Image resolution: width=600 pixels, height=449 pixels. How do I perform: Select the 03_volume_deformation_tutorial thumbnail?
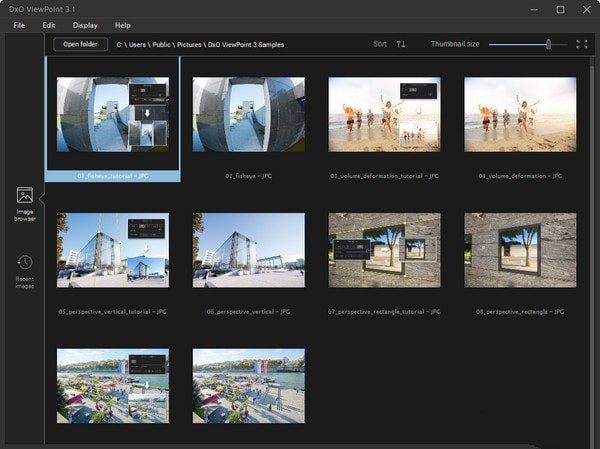coord(385,114)
